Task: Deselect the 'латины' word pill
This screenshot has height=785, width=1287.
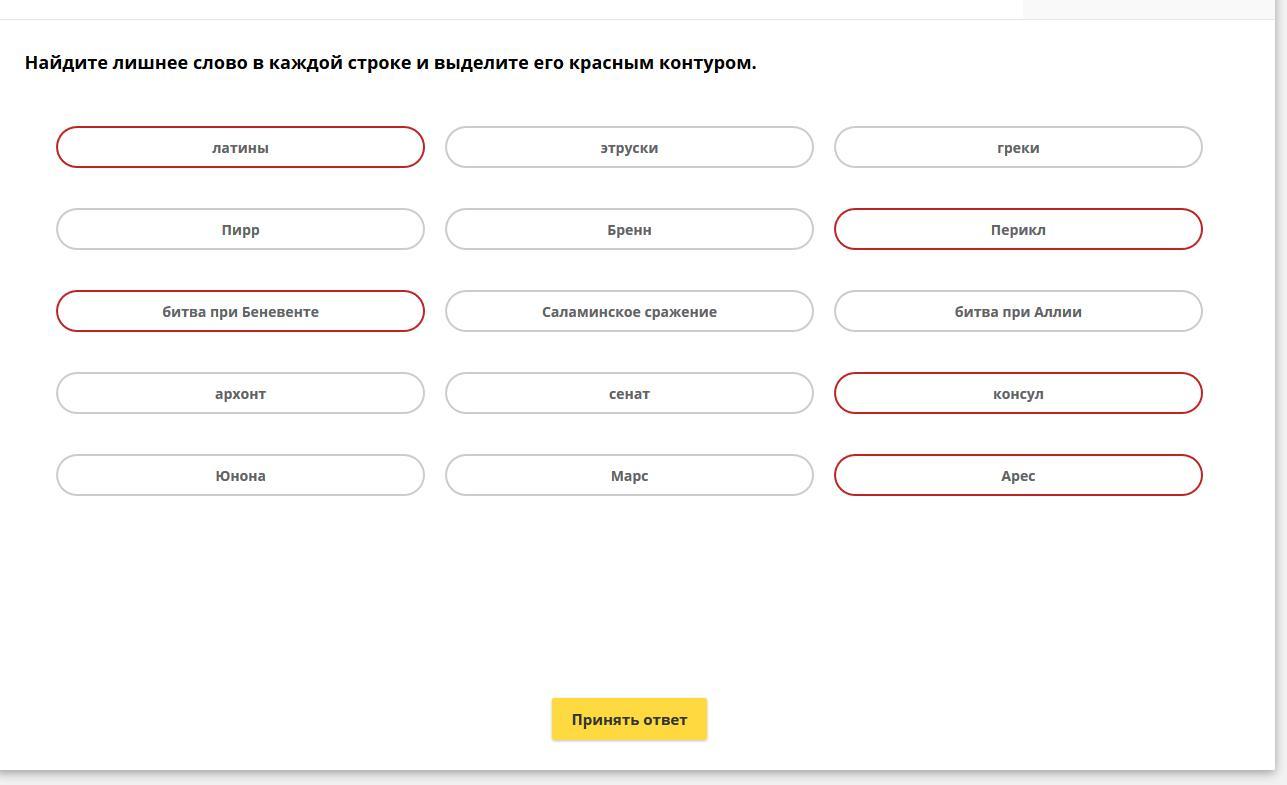Action: click(240, 147)
